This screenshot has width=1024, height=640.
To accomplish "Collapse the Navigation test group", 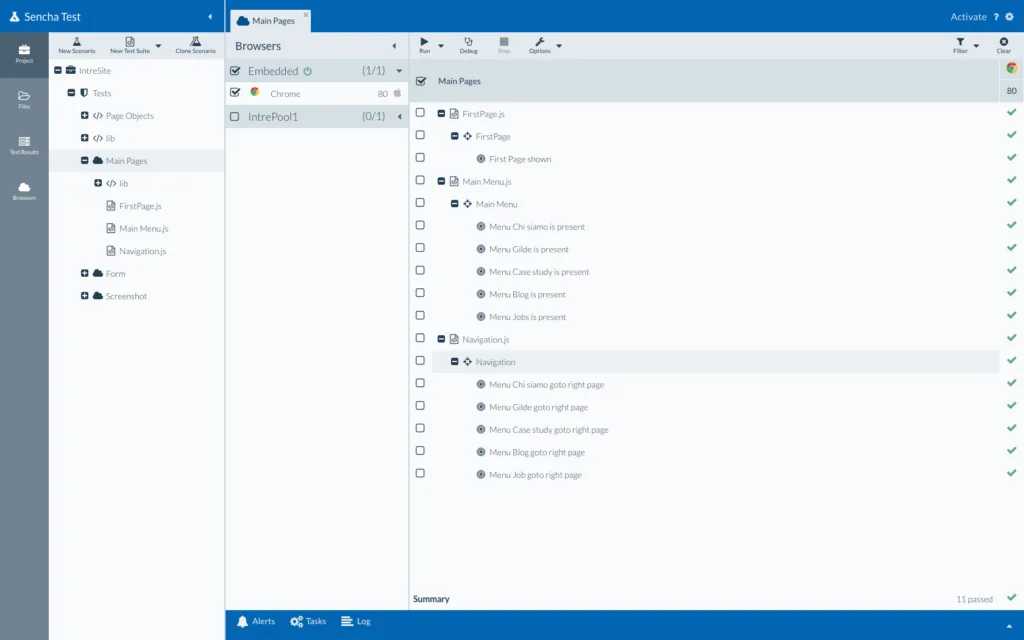I will 455,361.
